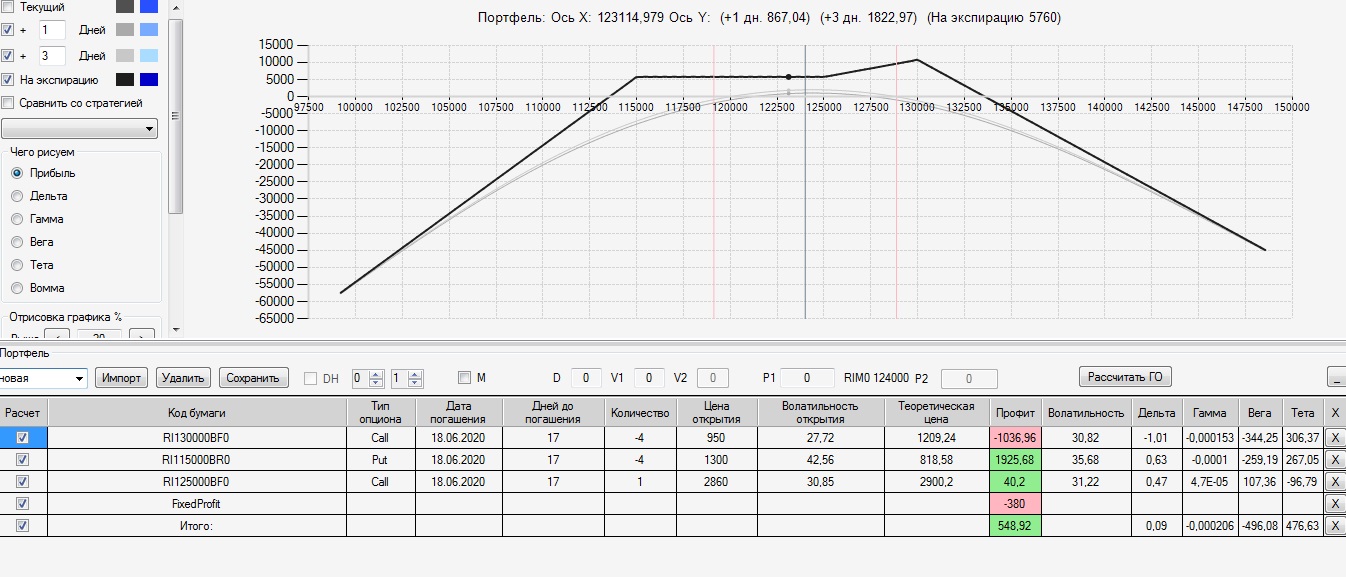
Task: Click the Теоретическая цена column header
Action: pyautogui.click(x=936, y=411)
